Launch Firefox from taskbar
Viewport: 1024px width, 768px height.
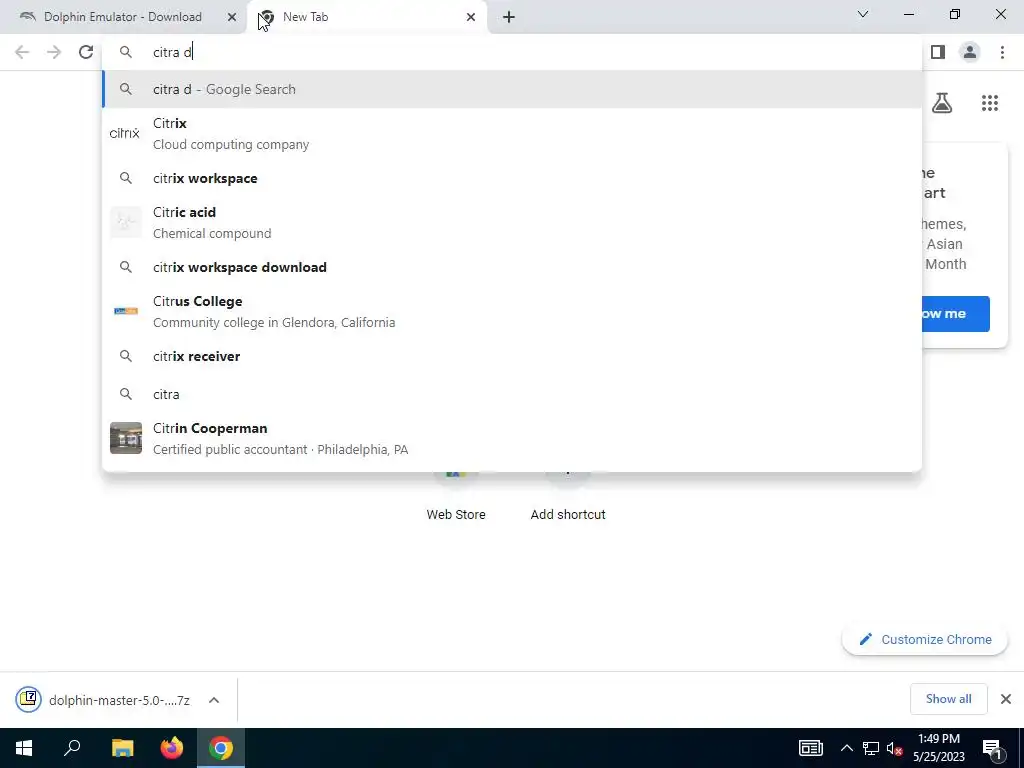(x=172, y=748)
